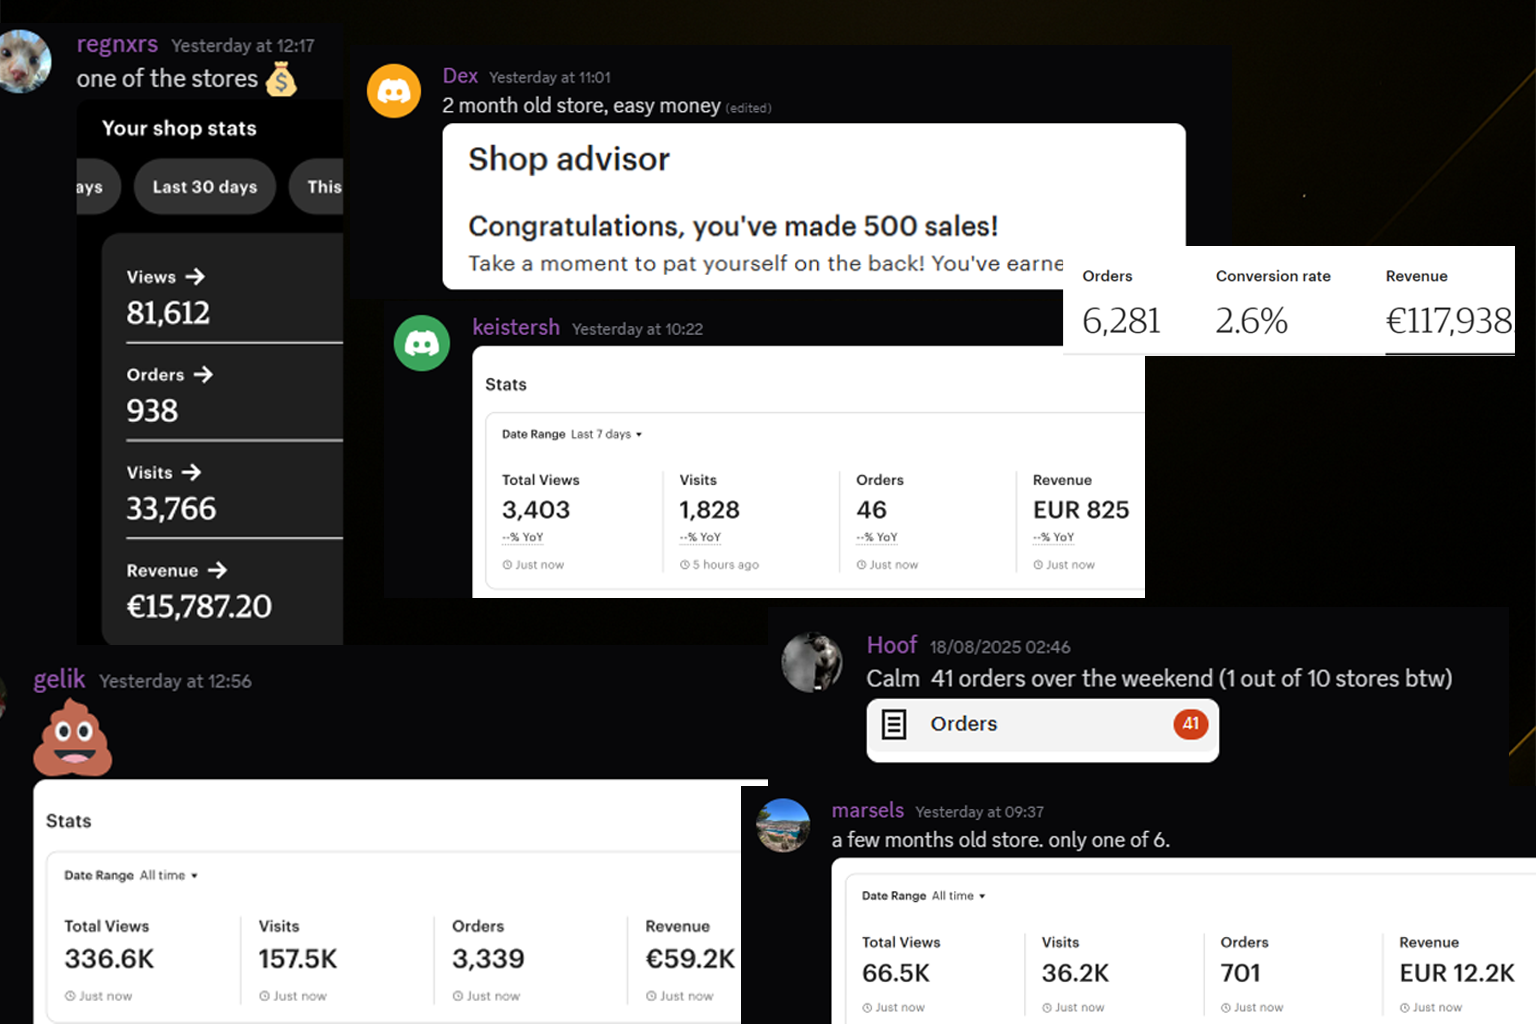
Task: Click Hoof's profile avatar
Action: [812, 662]
